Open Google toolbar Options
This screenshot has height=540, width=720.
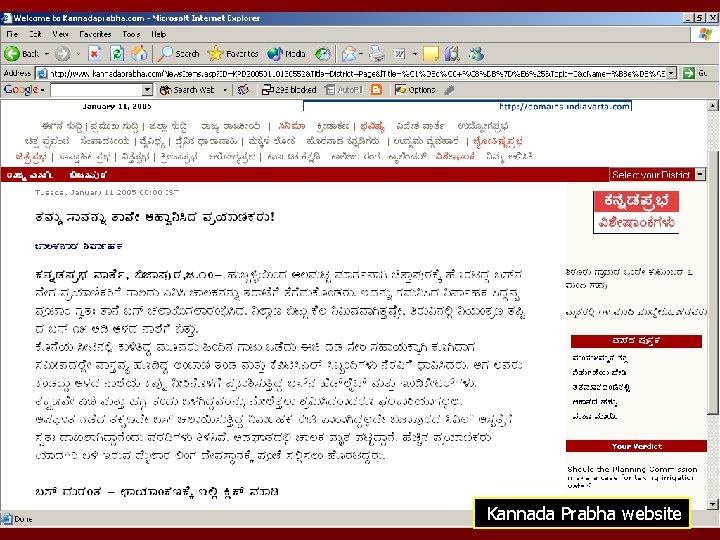(415, 90)
